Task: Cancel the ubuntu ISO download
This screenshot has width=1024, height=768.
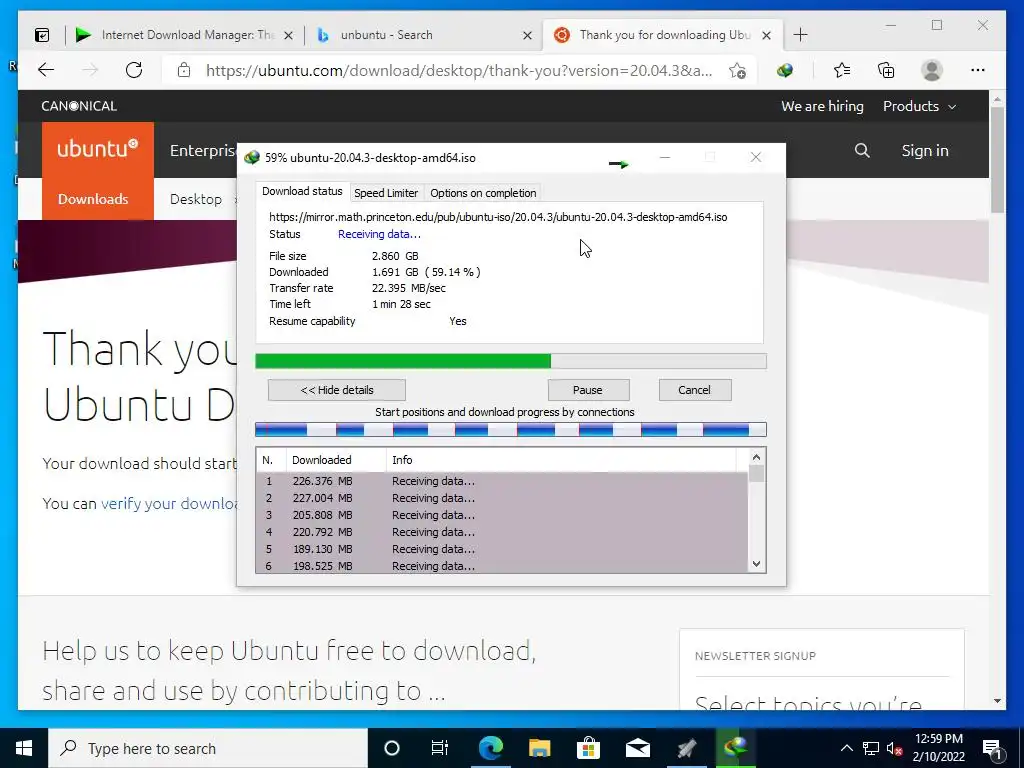Action: point(694,390)
